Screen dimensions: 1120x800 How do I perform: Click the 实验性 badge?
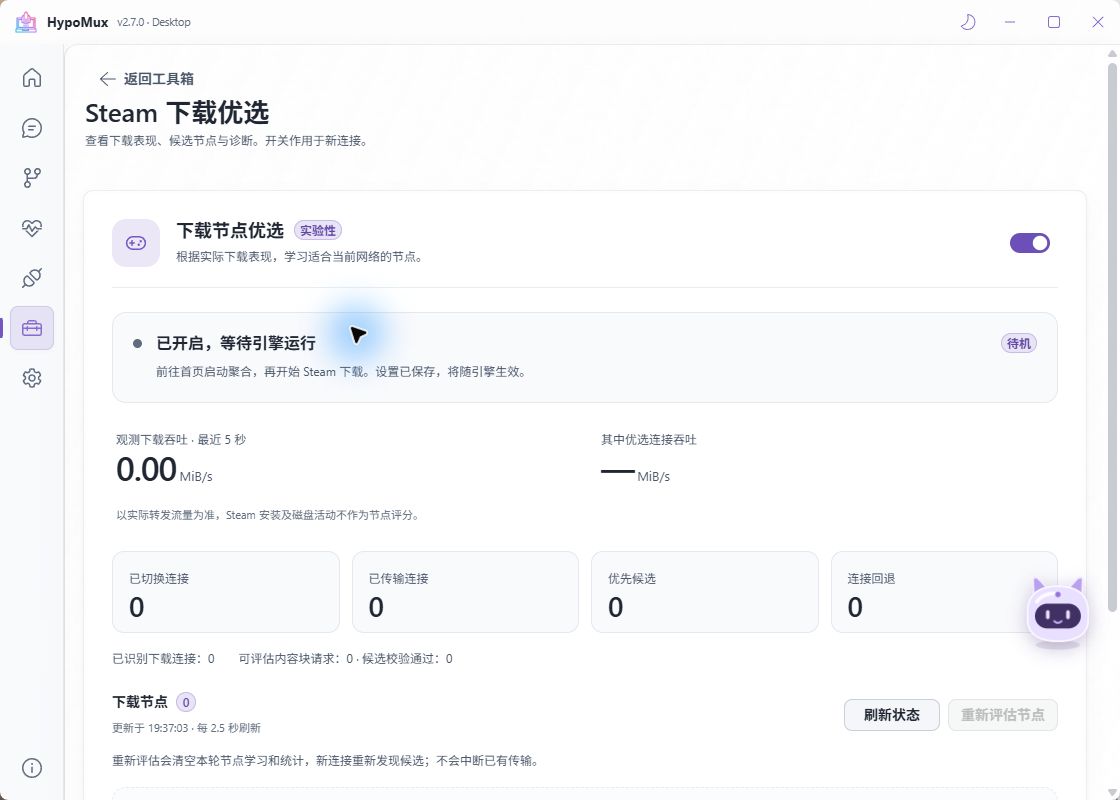coord(318,231)
